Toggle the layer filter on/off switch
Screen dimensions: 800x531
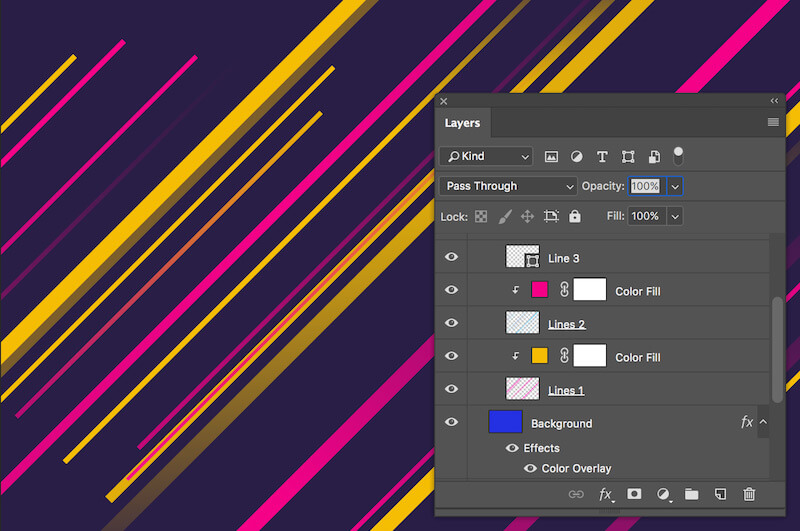click(678, 156)
